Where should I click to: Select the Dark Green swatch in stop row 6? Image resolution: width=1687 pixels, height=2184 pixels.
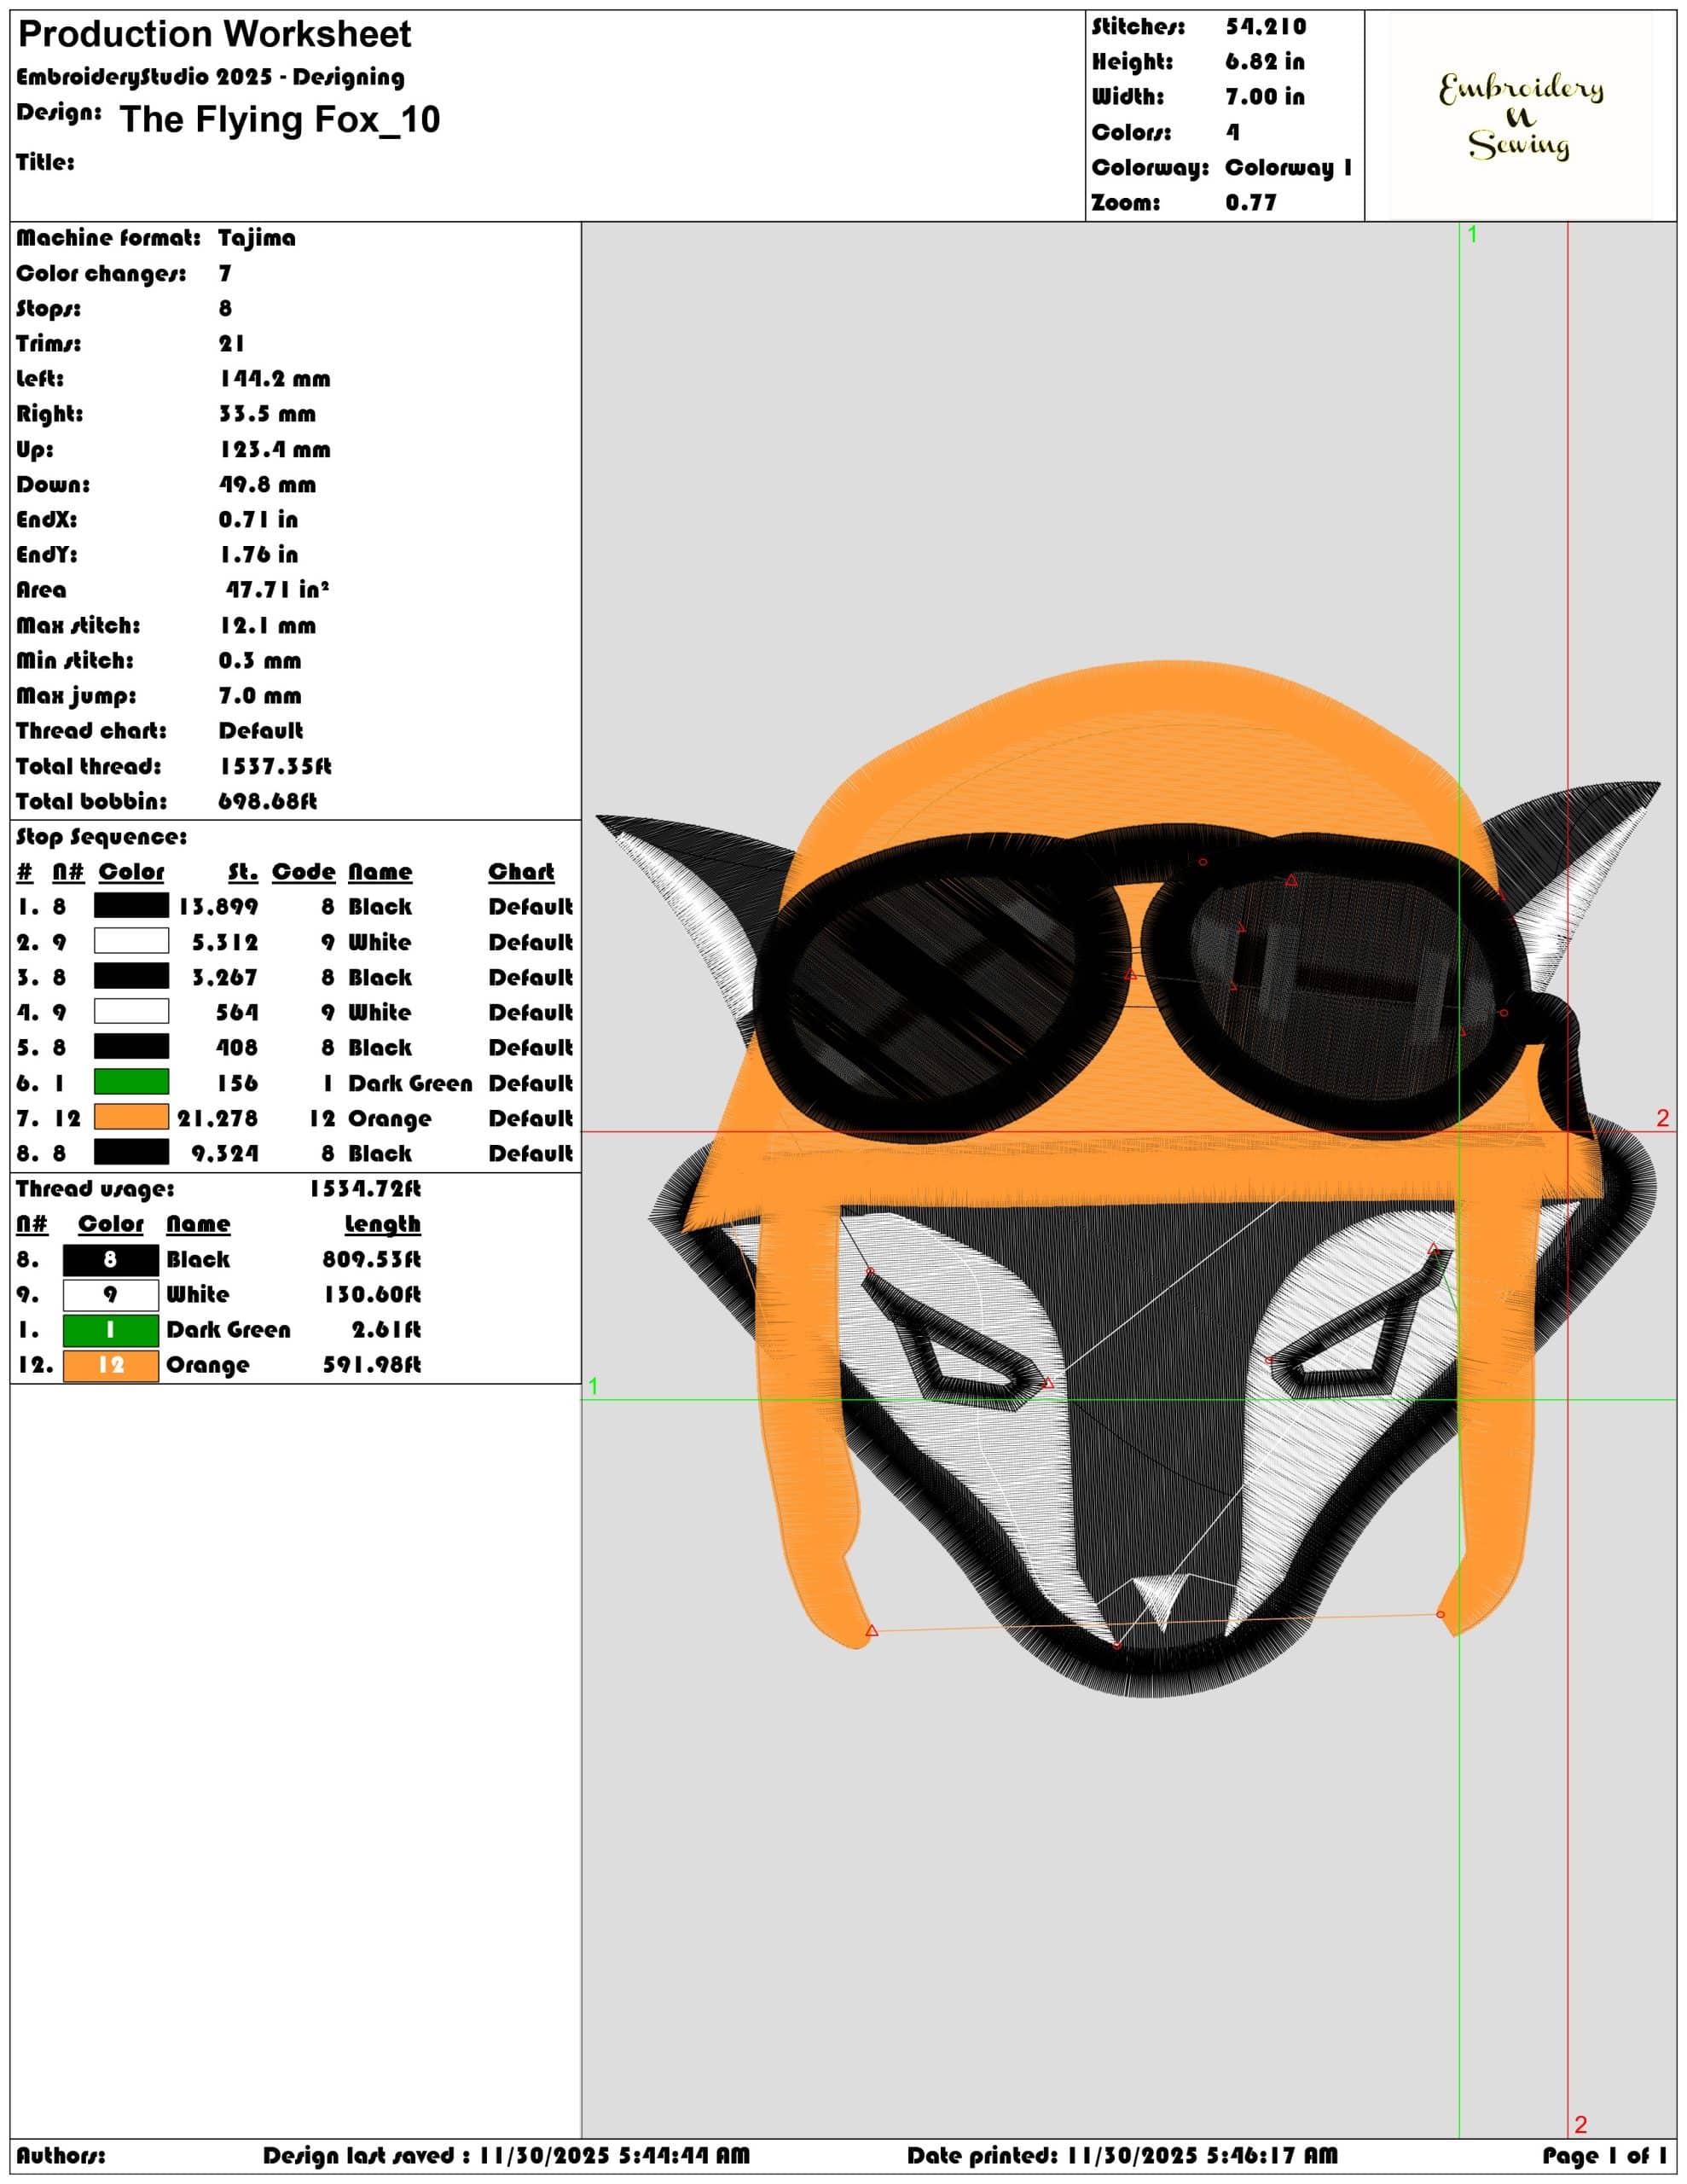click(x=131, y=1082)
